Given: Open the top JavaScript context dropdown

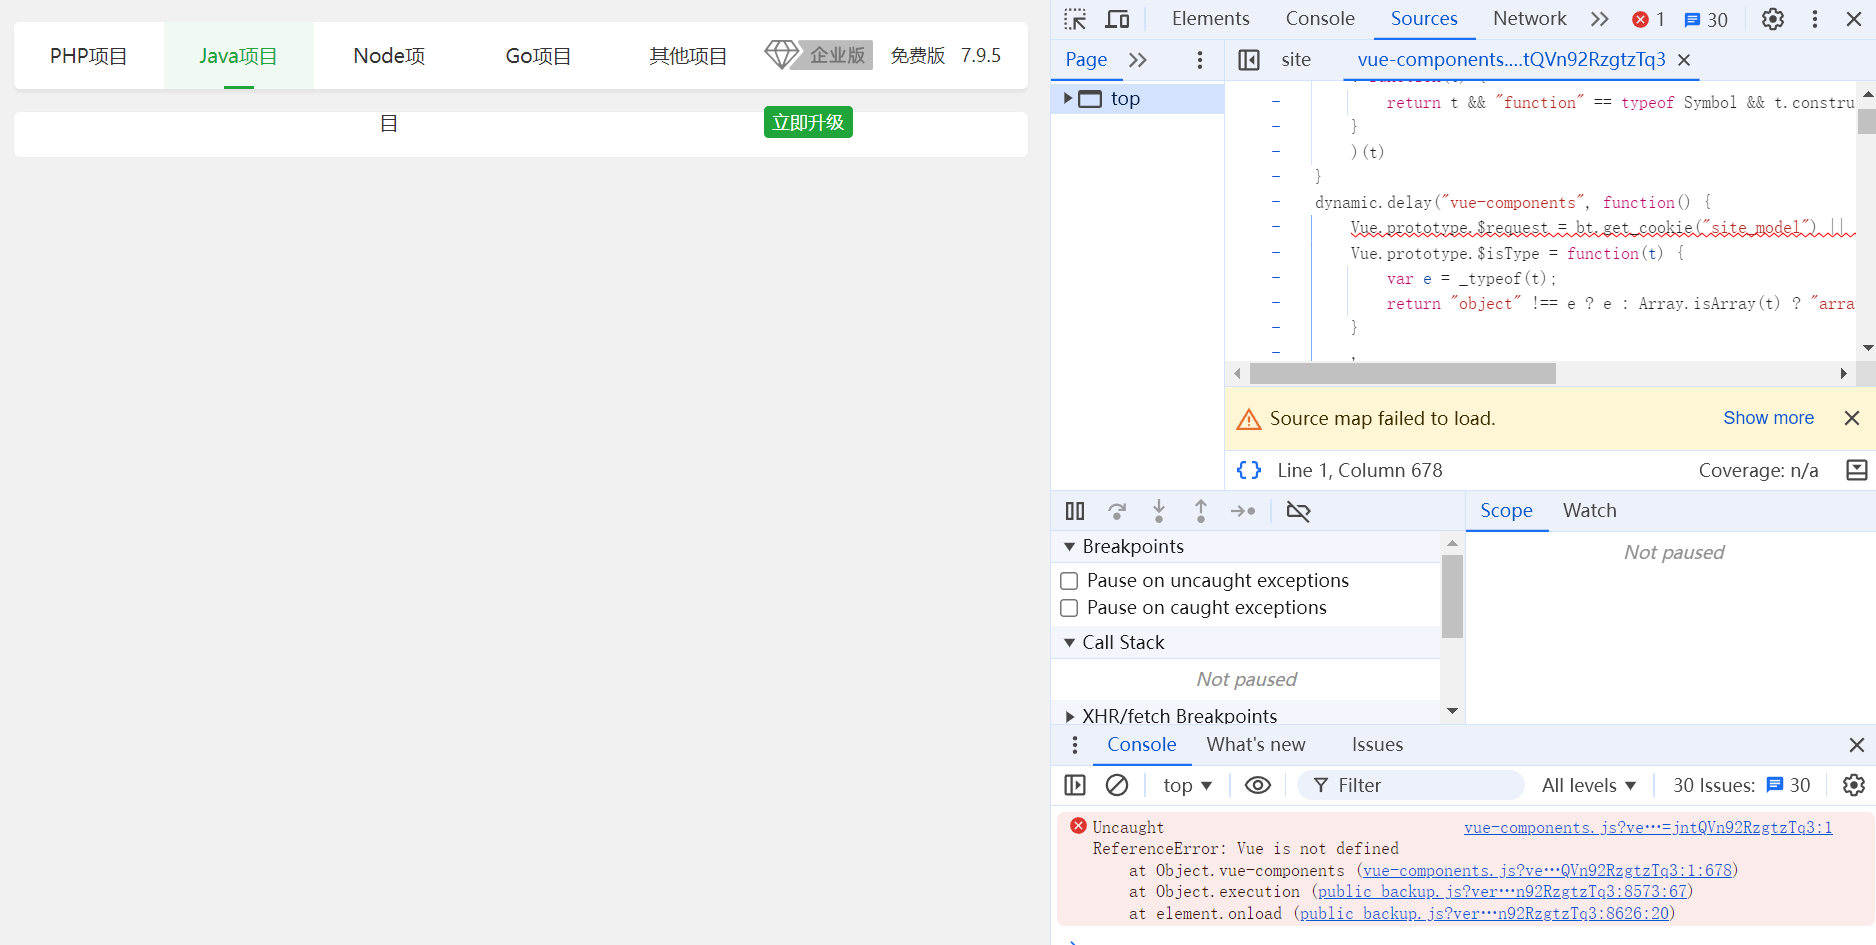Looking at the screenshot, I should click(1187, 786).
